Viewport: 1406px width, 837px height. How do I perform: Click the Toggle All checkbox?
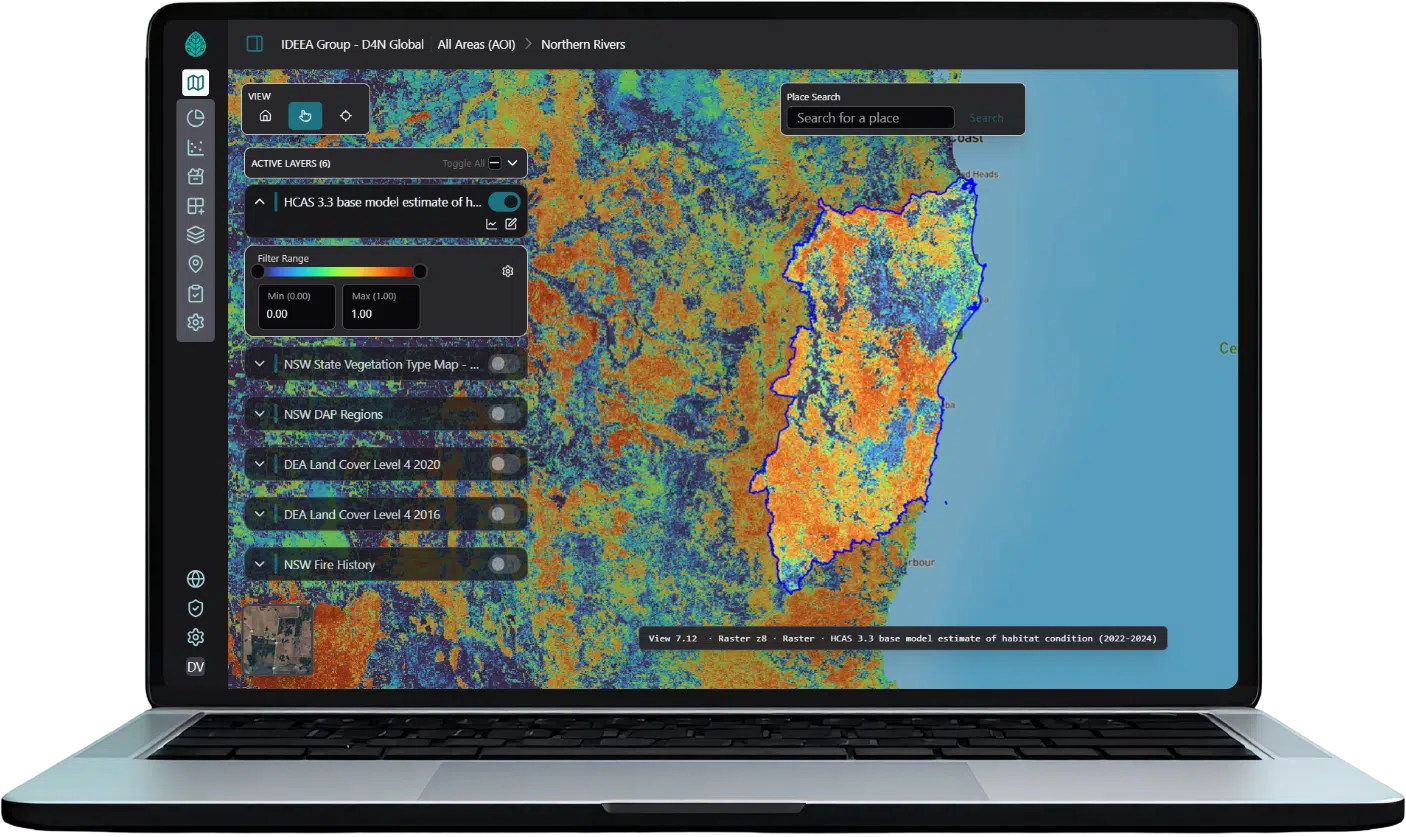tap(495, 163)
